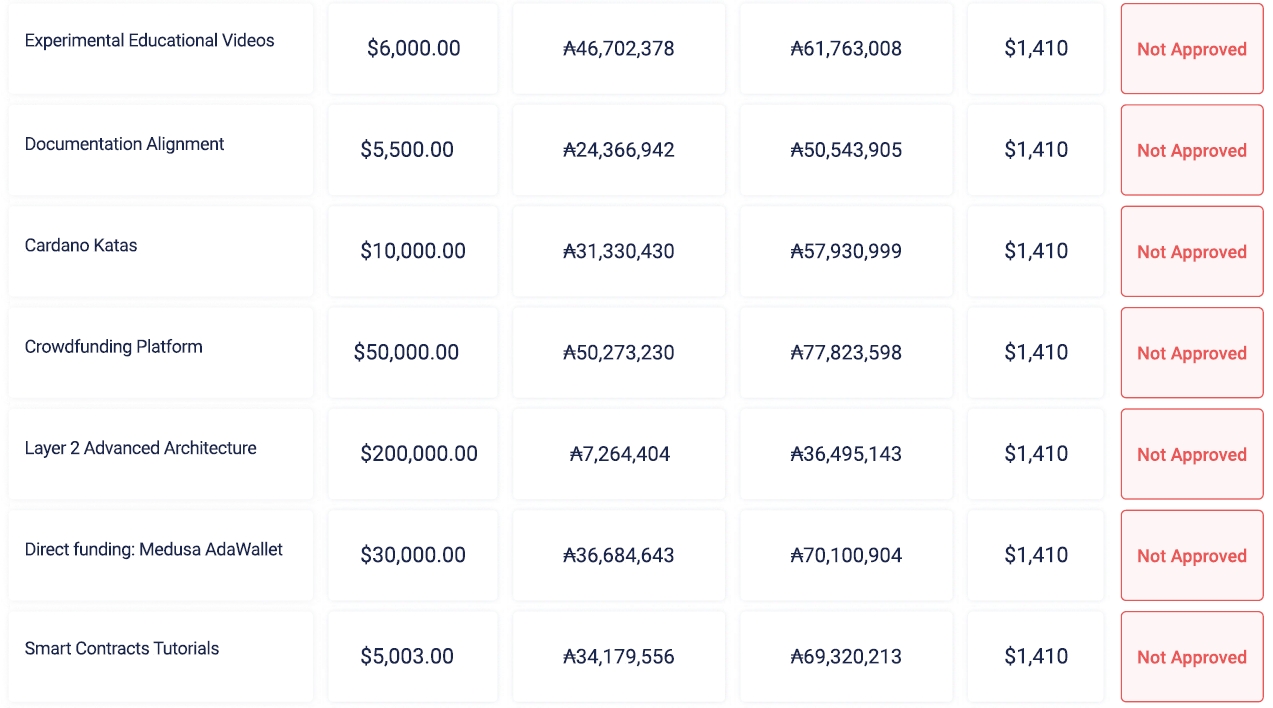Click the ₳77,823,598 vote total cell
This screenshot has height=708, width=1273.
[846, 352]
